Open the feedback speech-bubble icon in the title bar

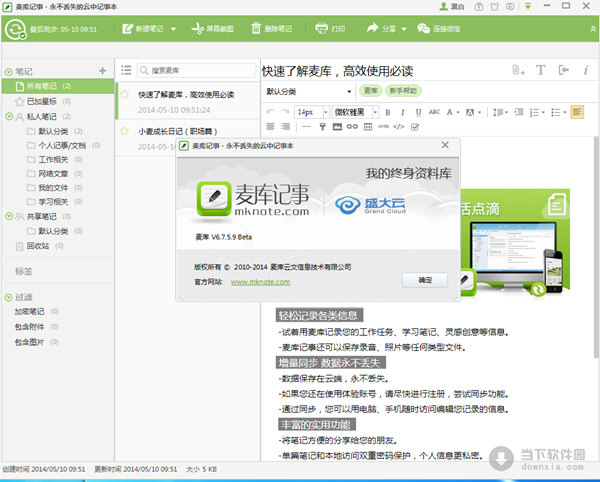pos(510,7)
